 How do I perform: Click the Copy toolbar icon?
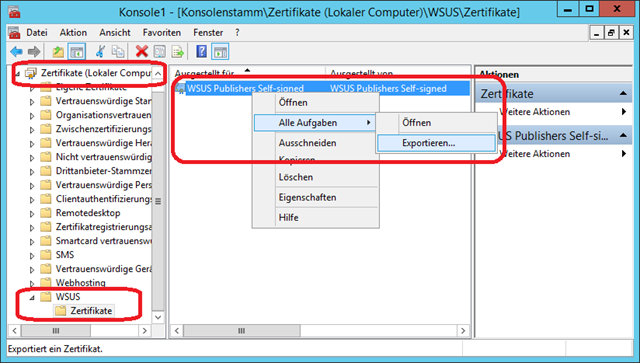coord(118,52)
